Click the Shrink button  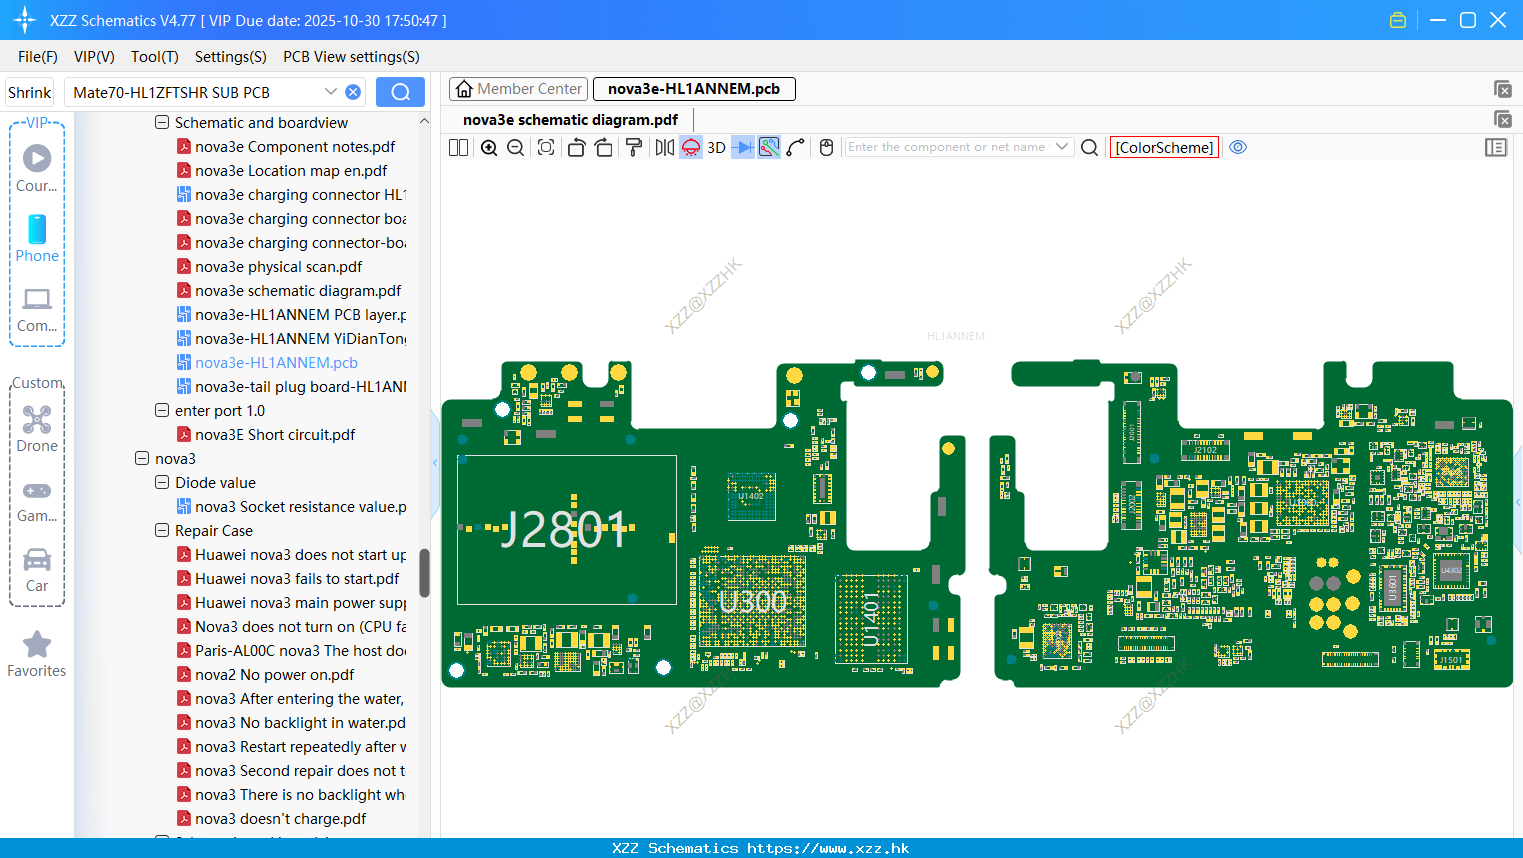[x=30, y=92]
